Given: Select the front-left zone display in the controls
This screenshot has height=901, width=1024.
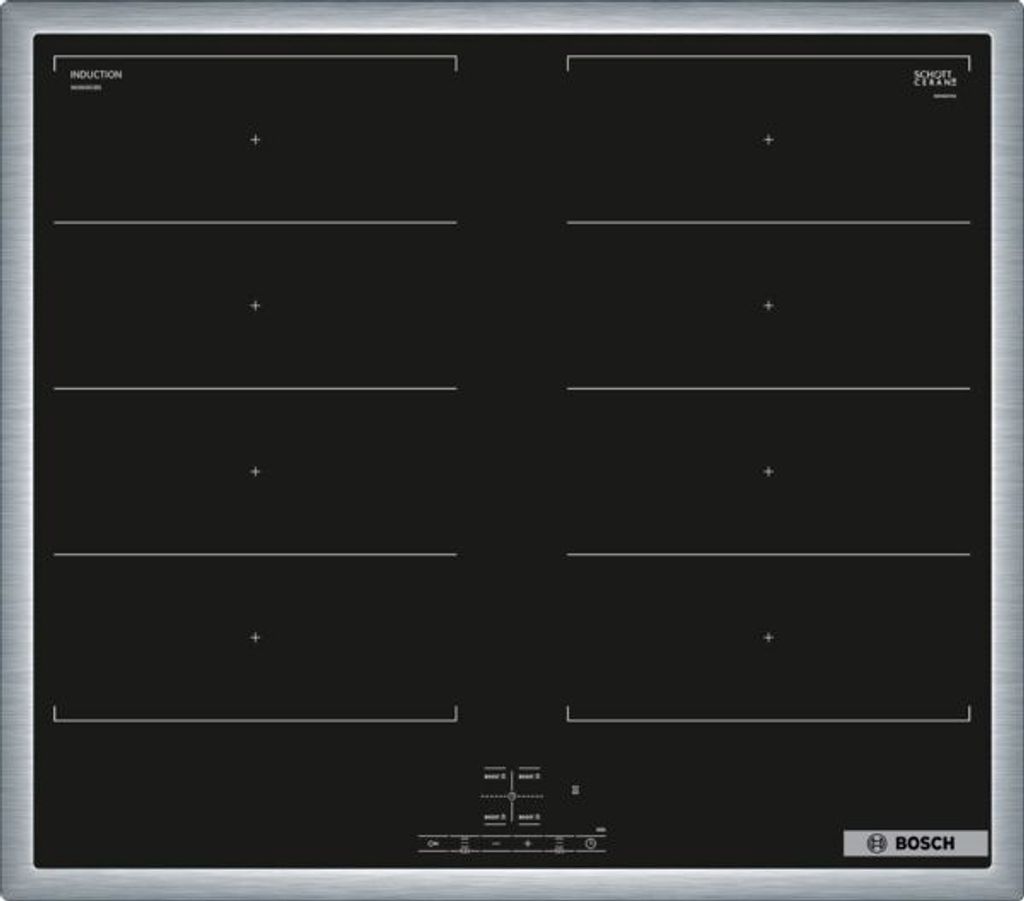Looking at the screenshot, I should click(x=495, y=817).
